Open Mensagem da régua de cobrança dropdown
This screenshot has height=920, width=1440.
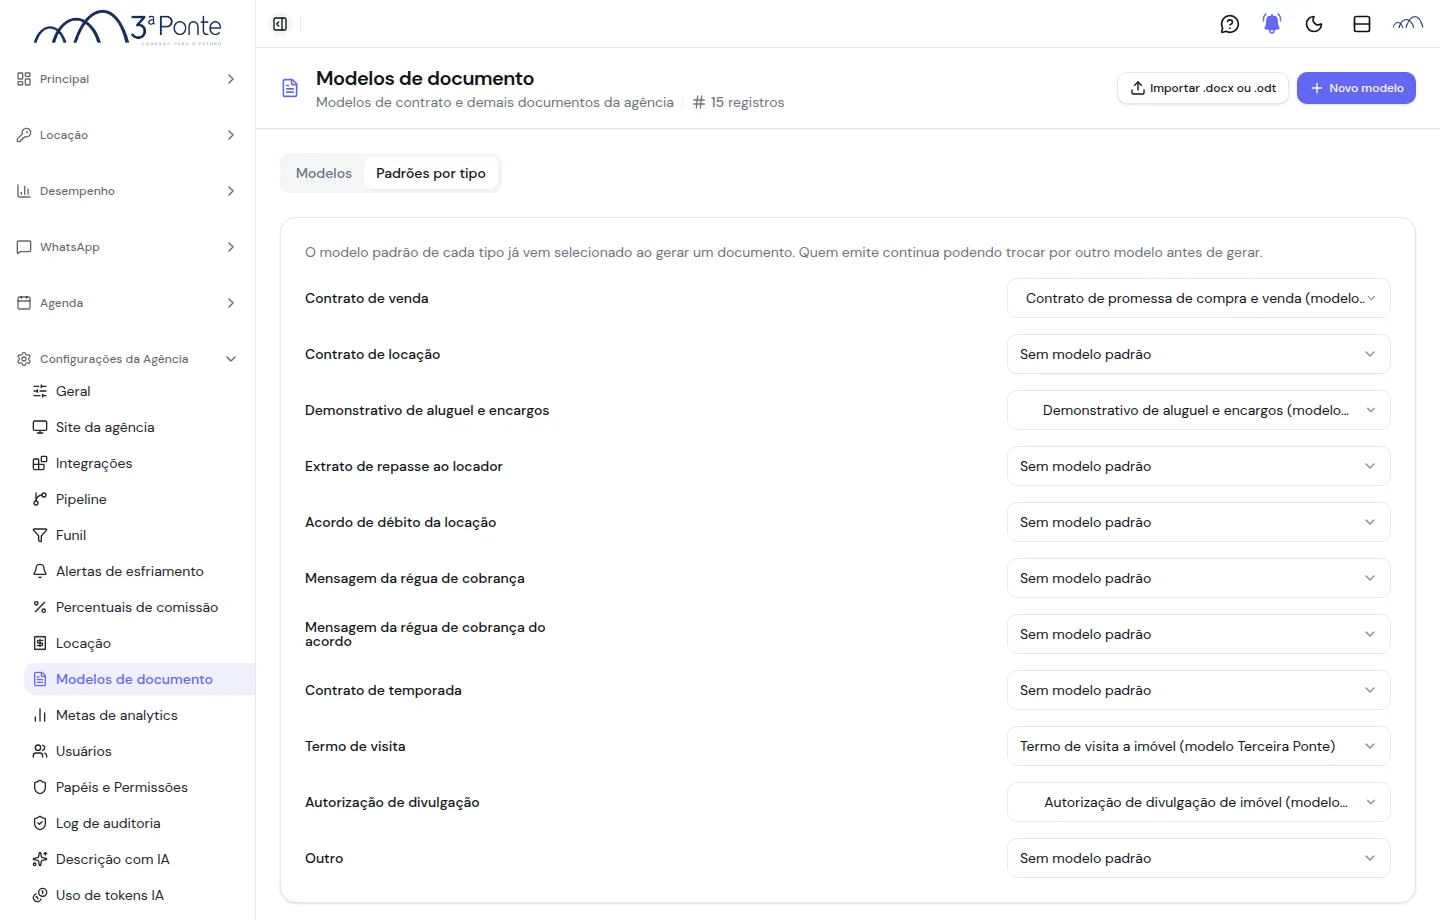pyautogui.click(x=1198, y=578)
